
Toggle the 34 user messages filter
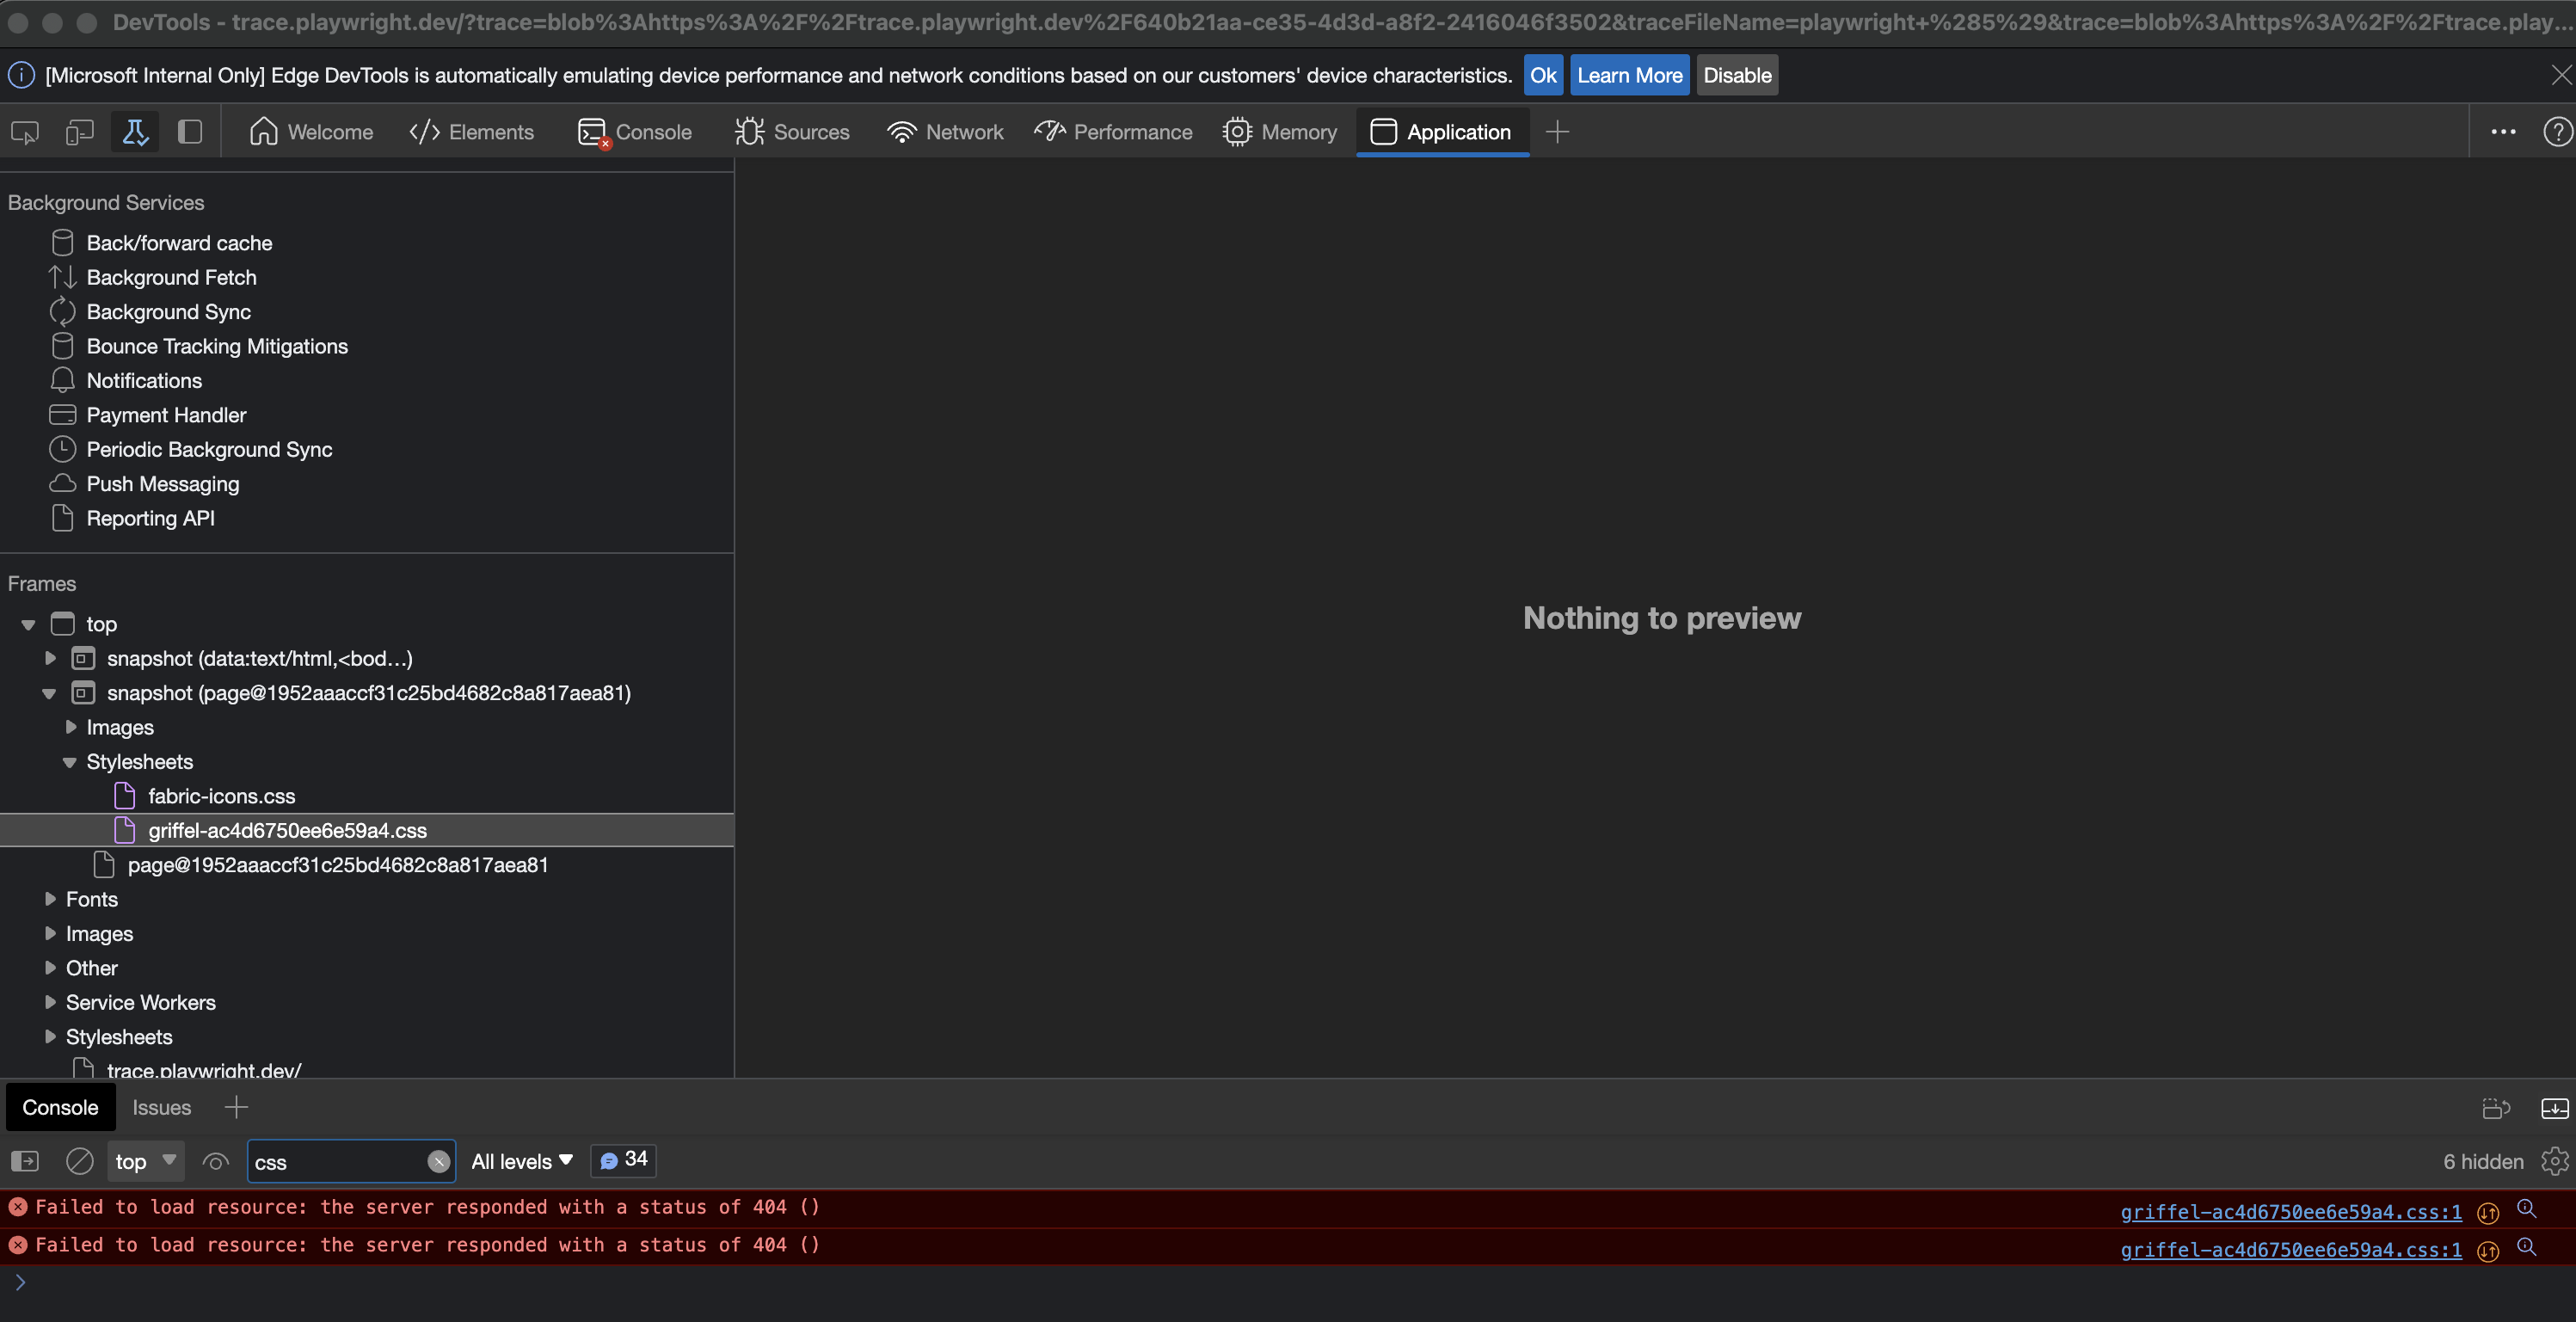[x=623, y=1161]
